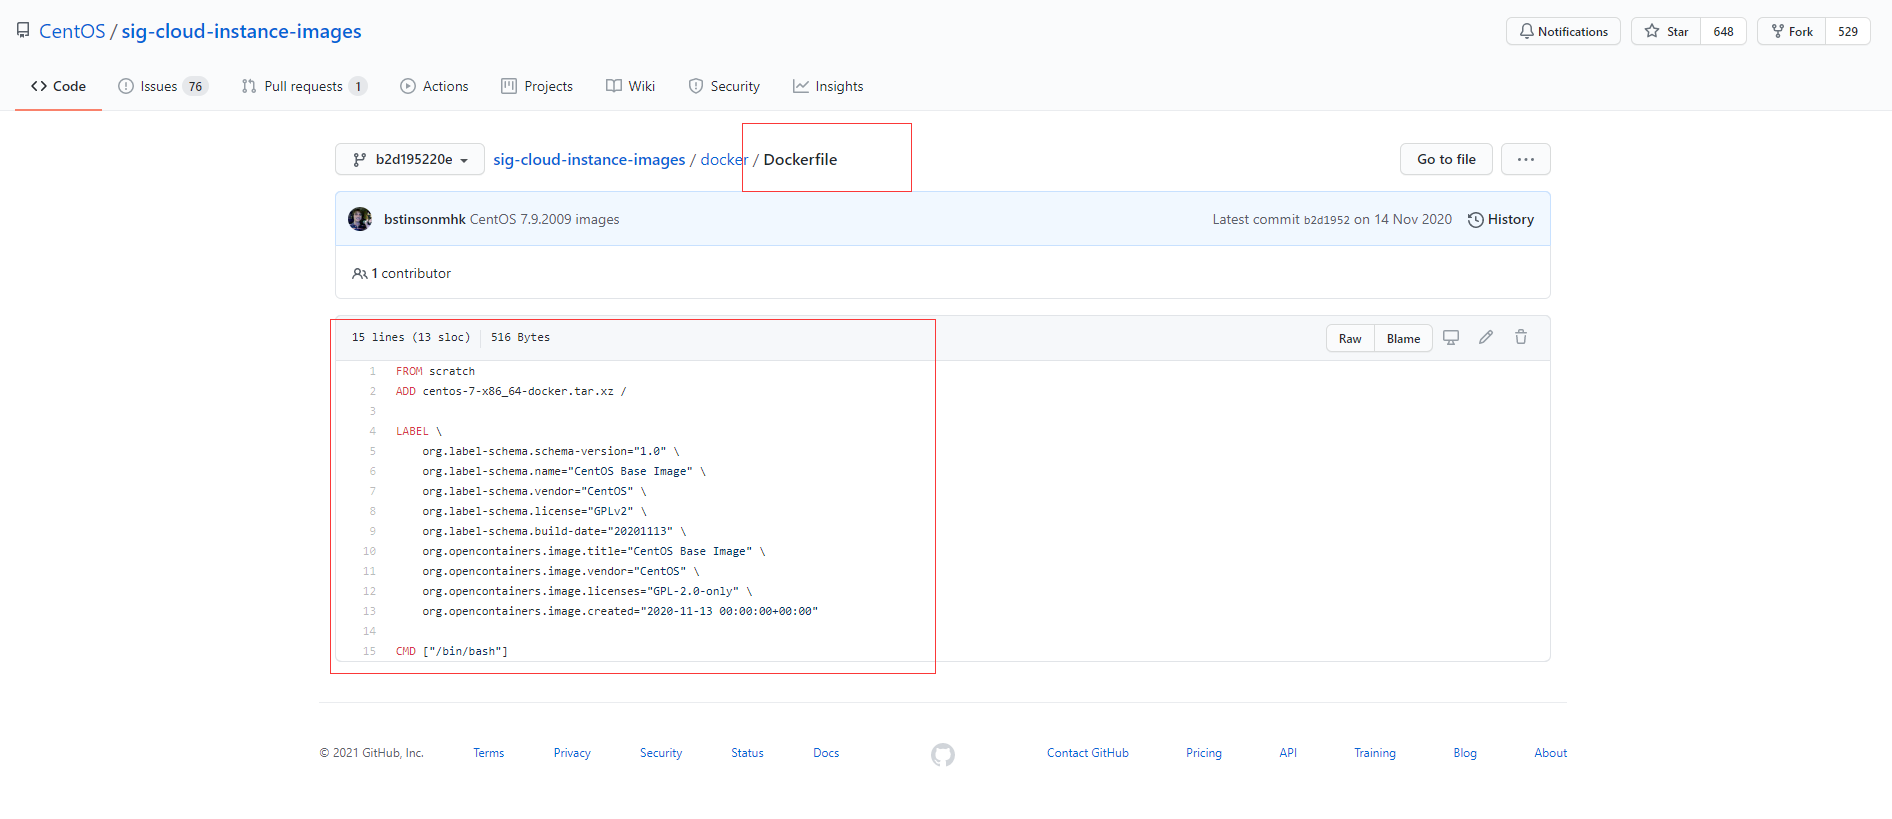The height and width of the screenshot is (819, 1892).
Task: Select line number 1 in code
Action: pos(373,371)
